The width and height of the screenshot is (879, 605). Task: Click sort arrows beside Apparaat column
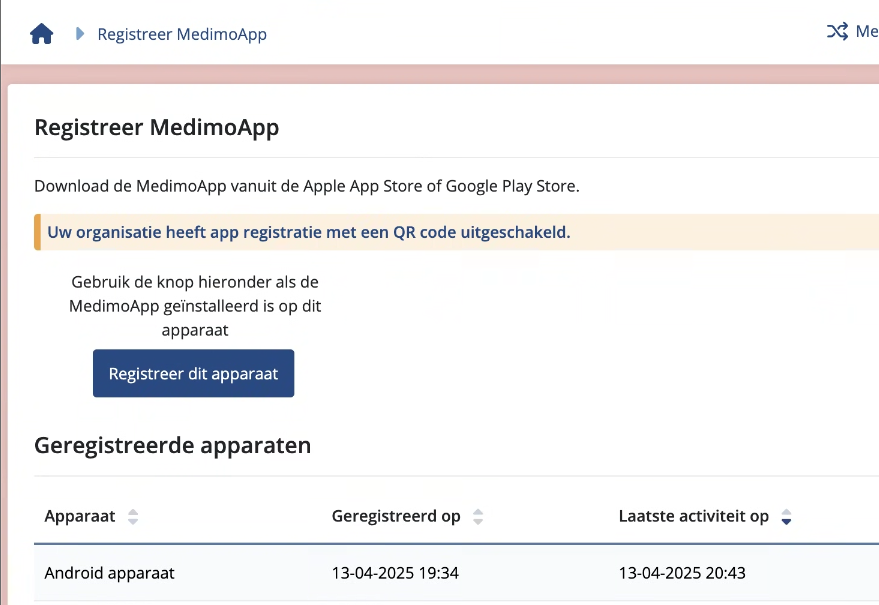[x=133, y=517]
